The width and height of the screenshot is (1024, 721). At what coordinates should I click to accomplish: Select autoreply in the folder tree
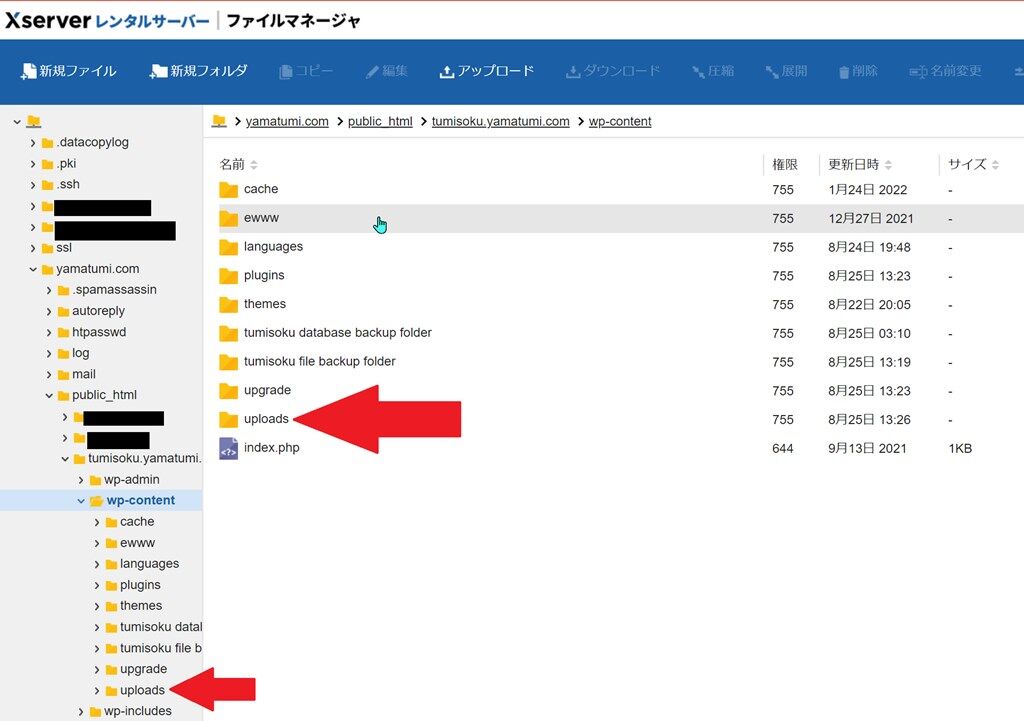coord(98,311)
